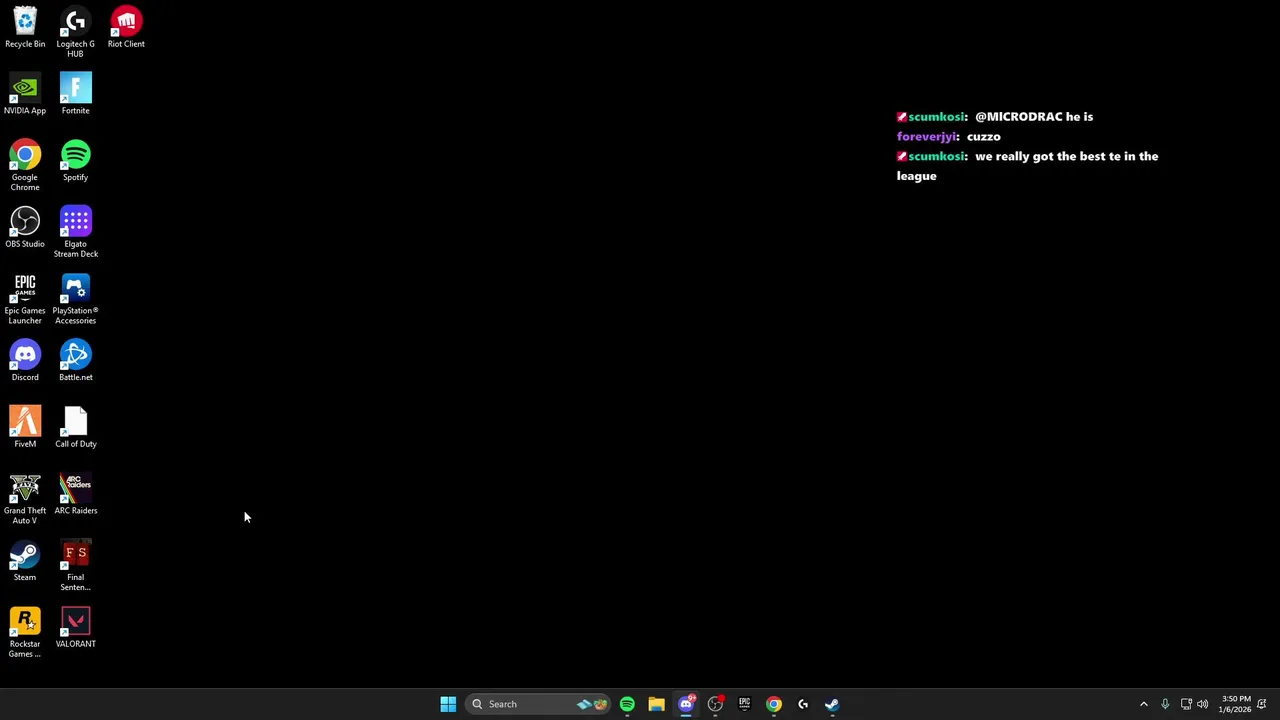Open Steam from the taskbar
Viewport: 1280px width, 720px height.
(x=831, y=704)
